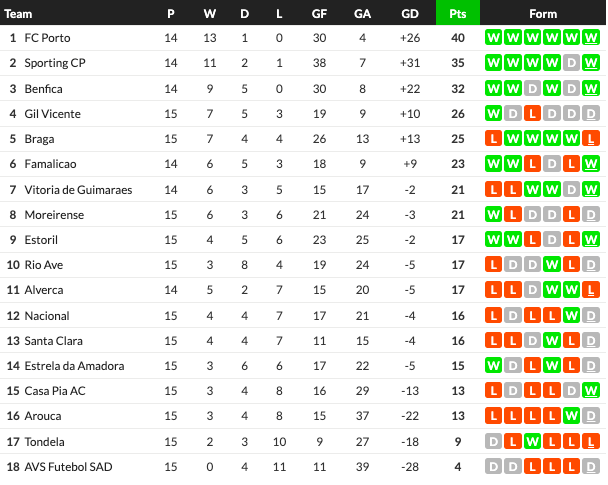Click Estrela da Amadora's green W form badge
The width and height of the screenshot is (608, 485).
[493, 367]
